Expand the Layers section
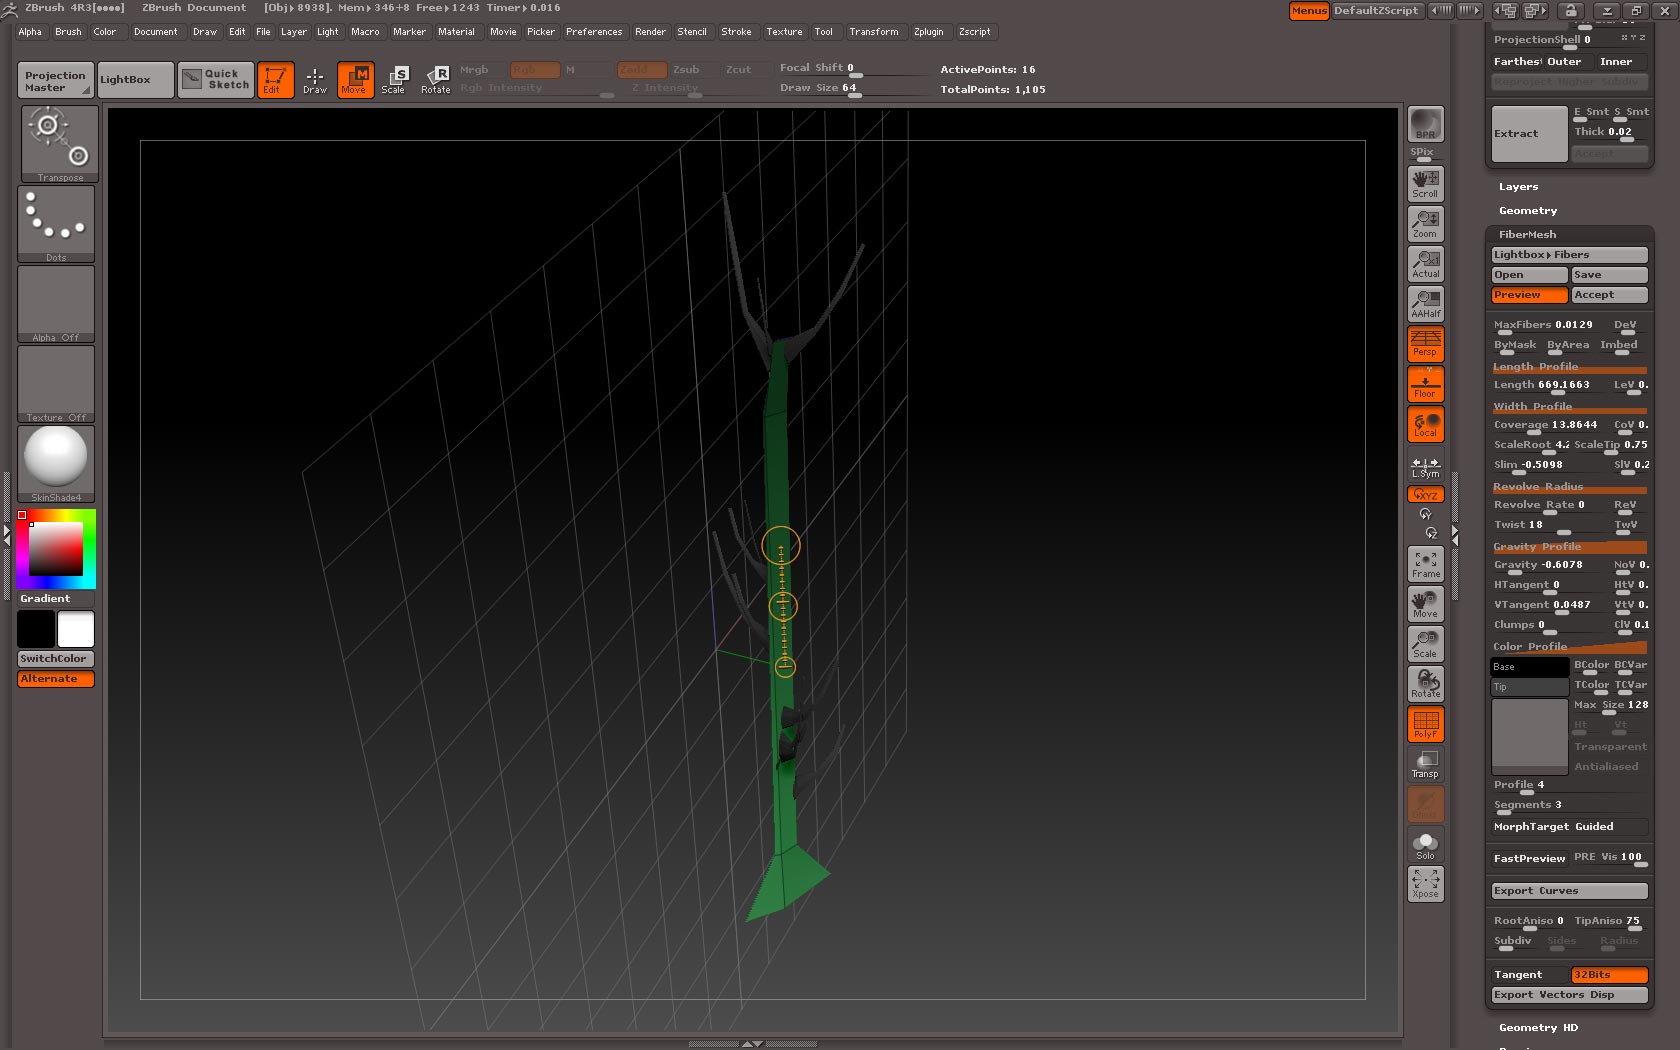This screenshot has height=1050, width=1680. 1518,186
